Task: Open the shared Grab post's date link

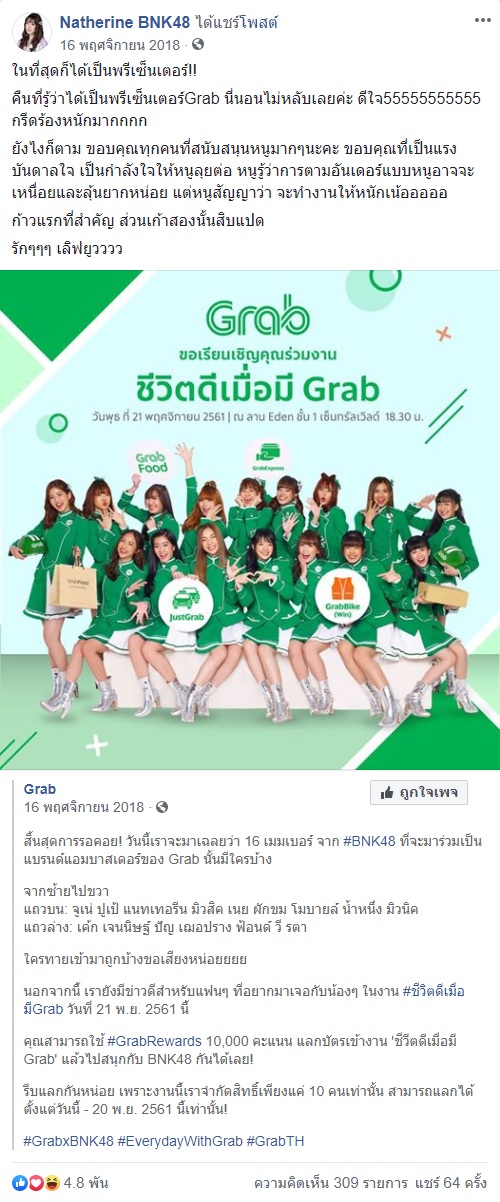Action: (x=84, y=807)
